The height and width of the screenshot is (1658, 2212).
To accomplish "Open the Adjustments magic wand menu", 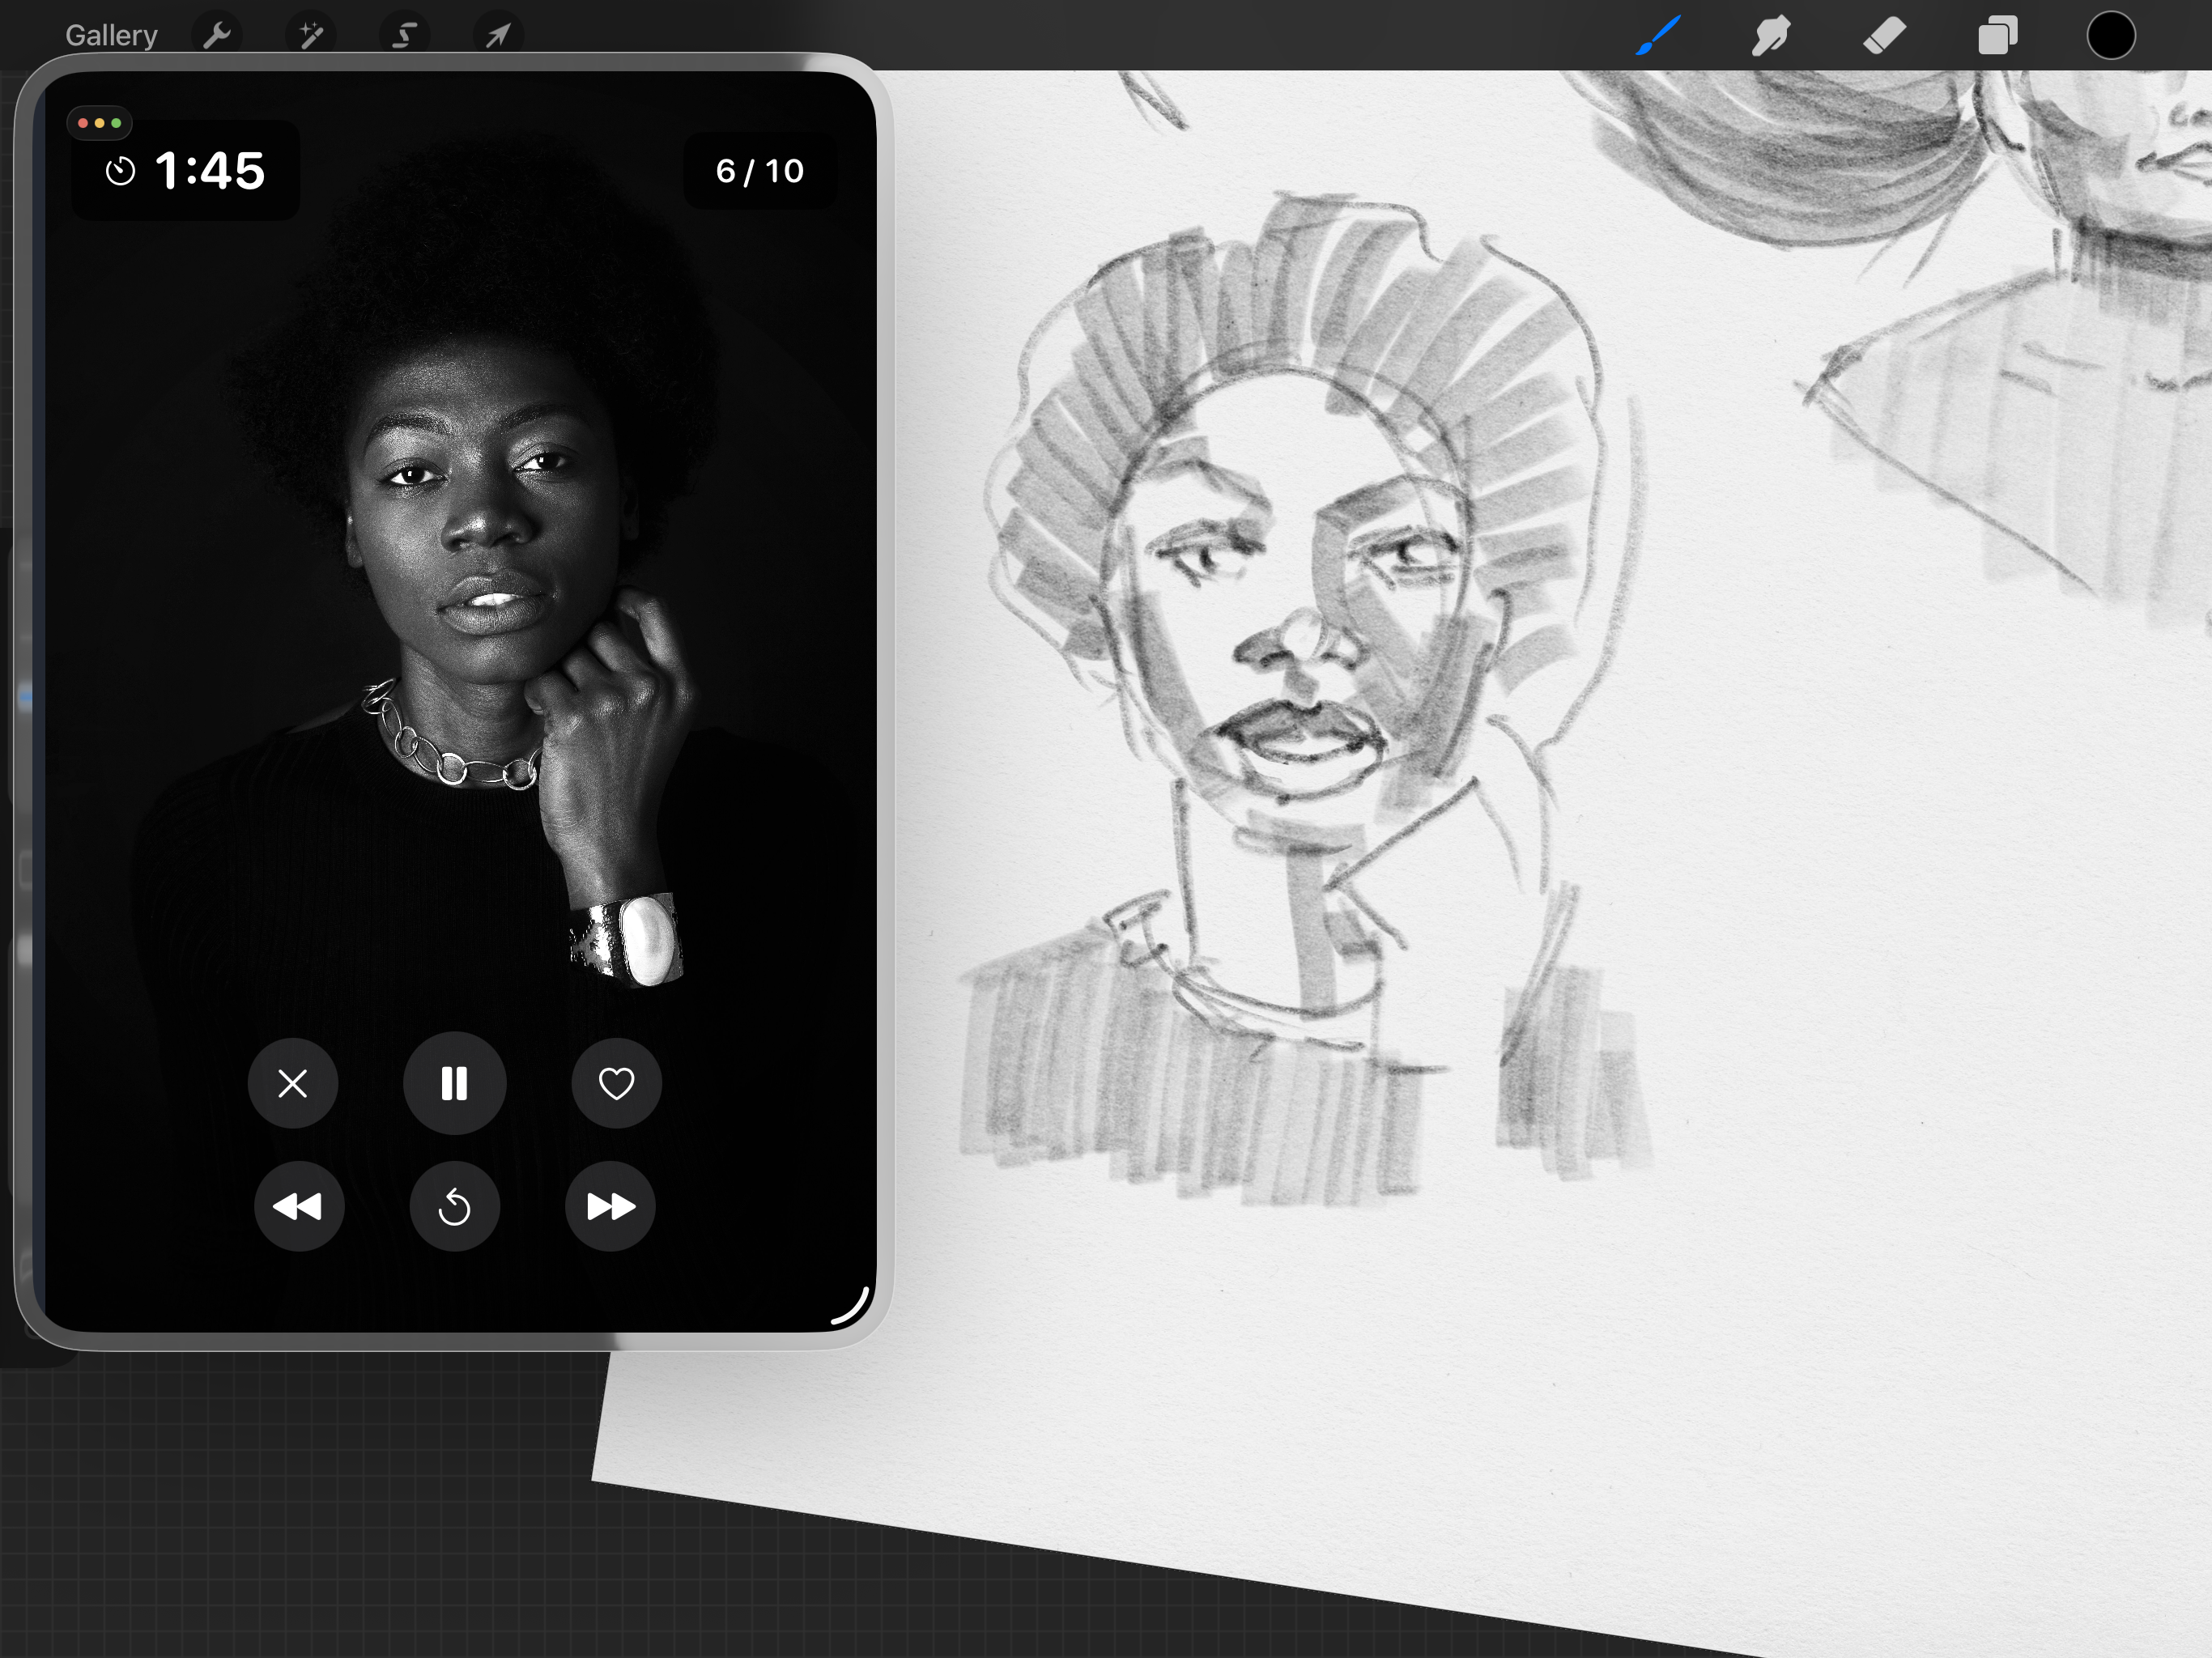I will click(311, 34).
